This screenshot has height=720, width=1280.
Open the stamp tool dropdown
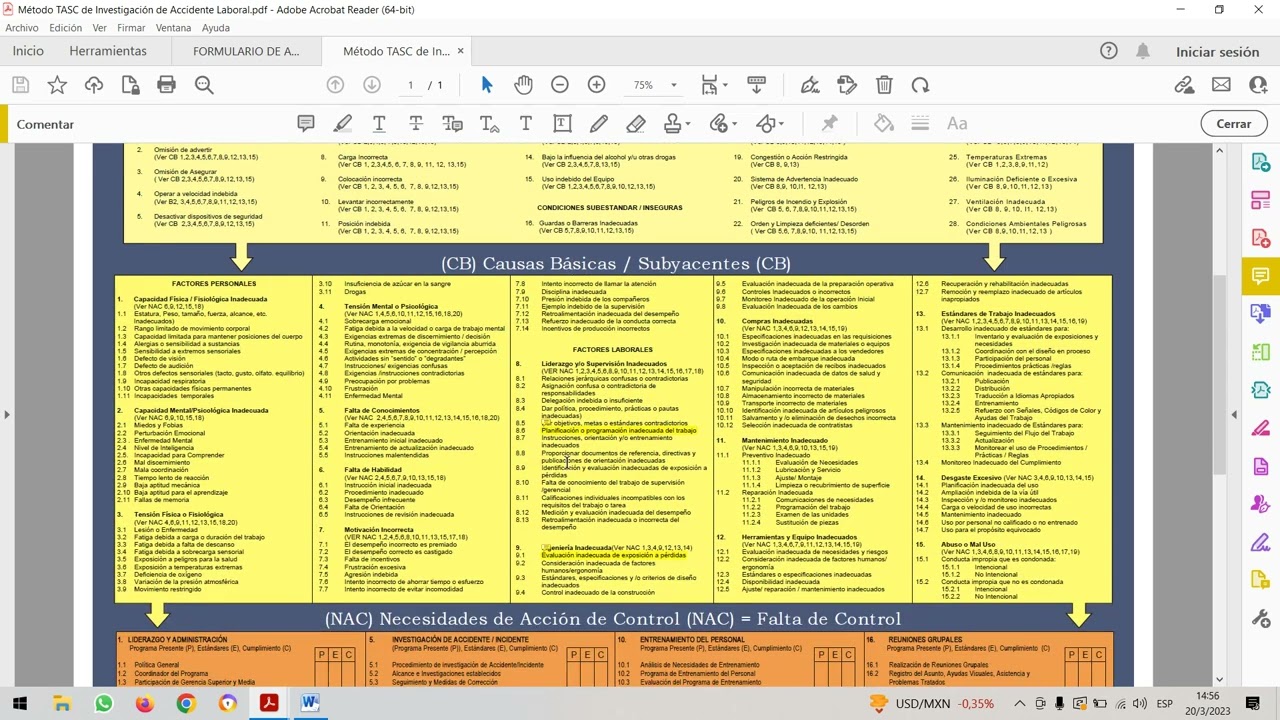(677, 124)
